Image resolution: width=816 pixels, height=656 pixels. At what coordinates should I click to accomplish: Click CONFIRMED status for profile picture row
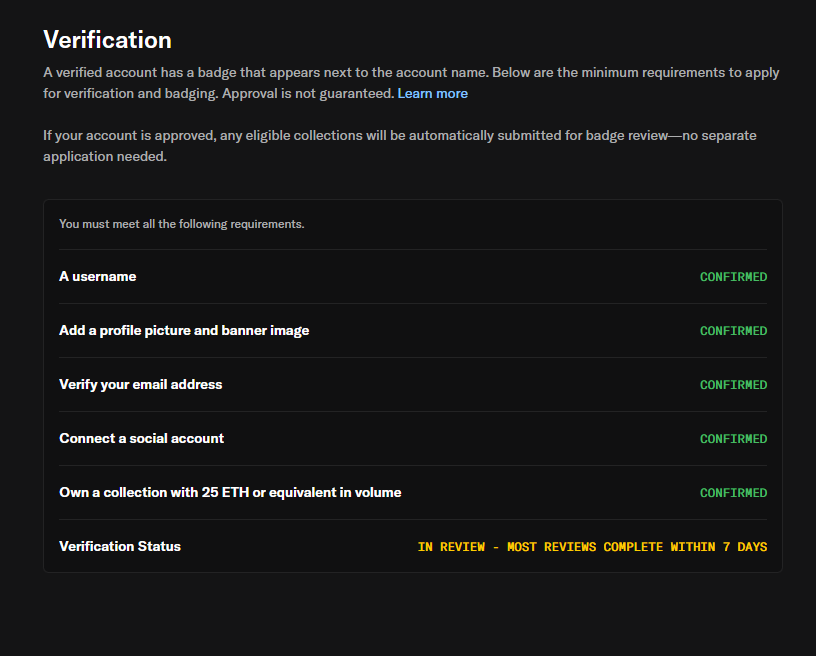(733, 331)
